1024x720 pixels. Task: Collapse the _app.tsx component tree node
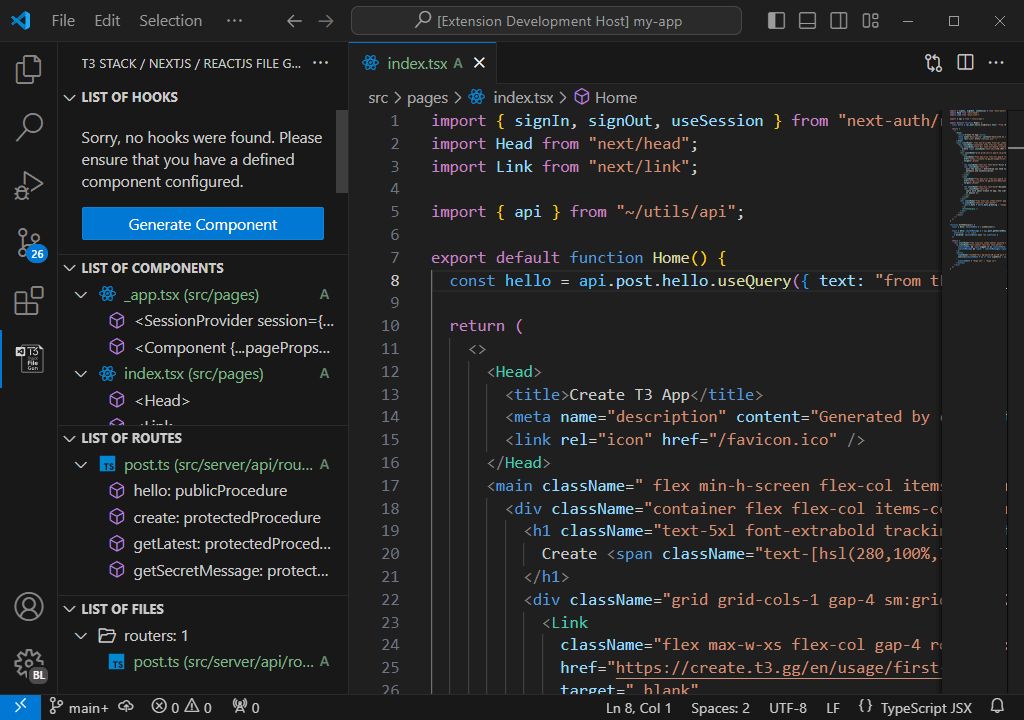point(82,295)
